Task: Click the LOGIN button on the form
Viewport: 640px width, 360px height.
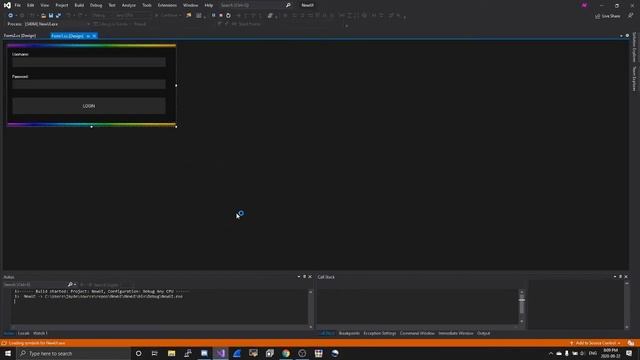Action: [89, 106]
